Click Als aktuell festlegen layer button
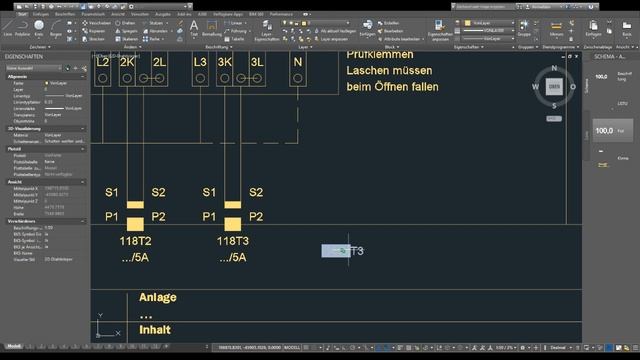This screenshot has height=360, width=640. click(335, 31)
